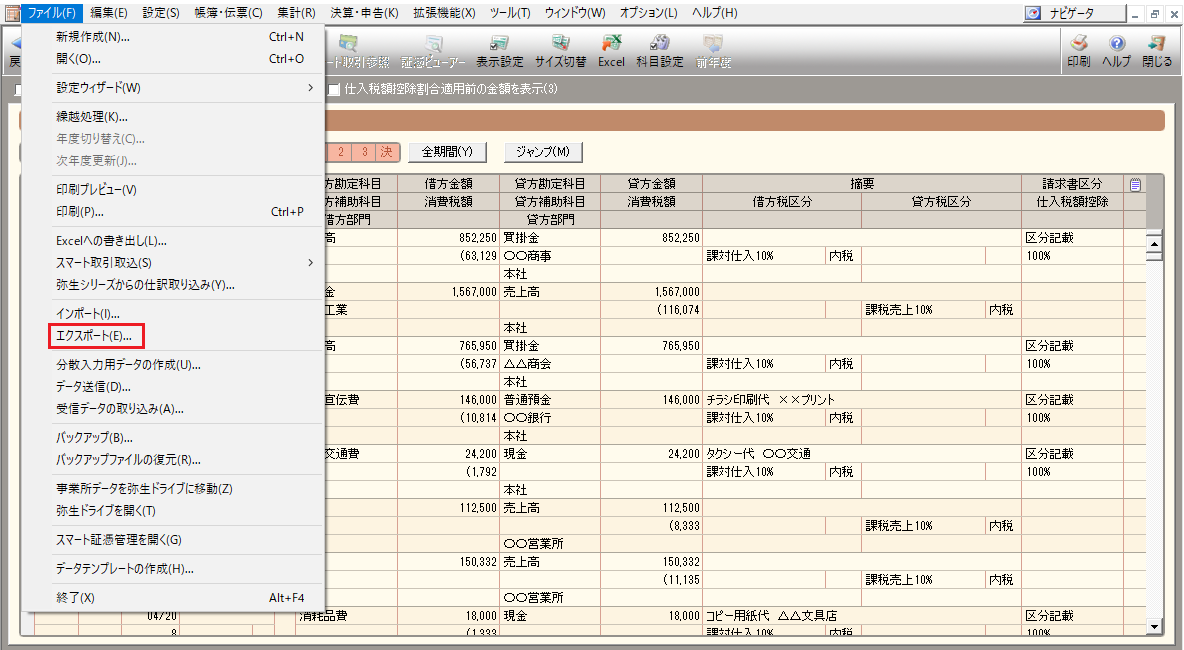
Task: Switch to month tab 2
Action: [341, 152]
